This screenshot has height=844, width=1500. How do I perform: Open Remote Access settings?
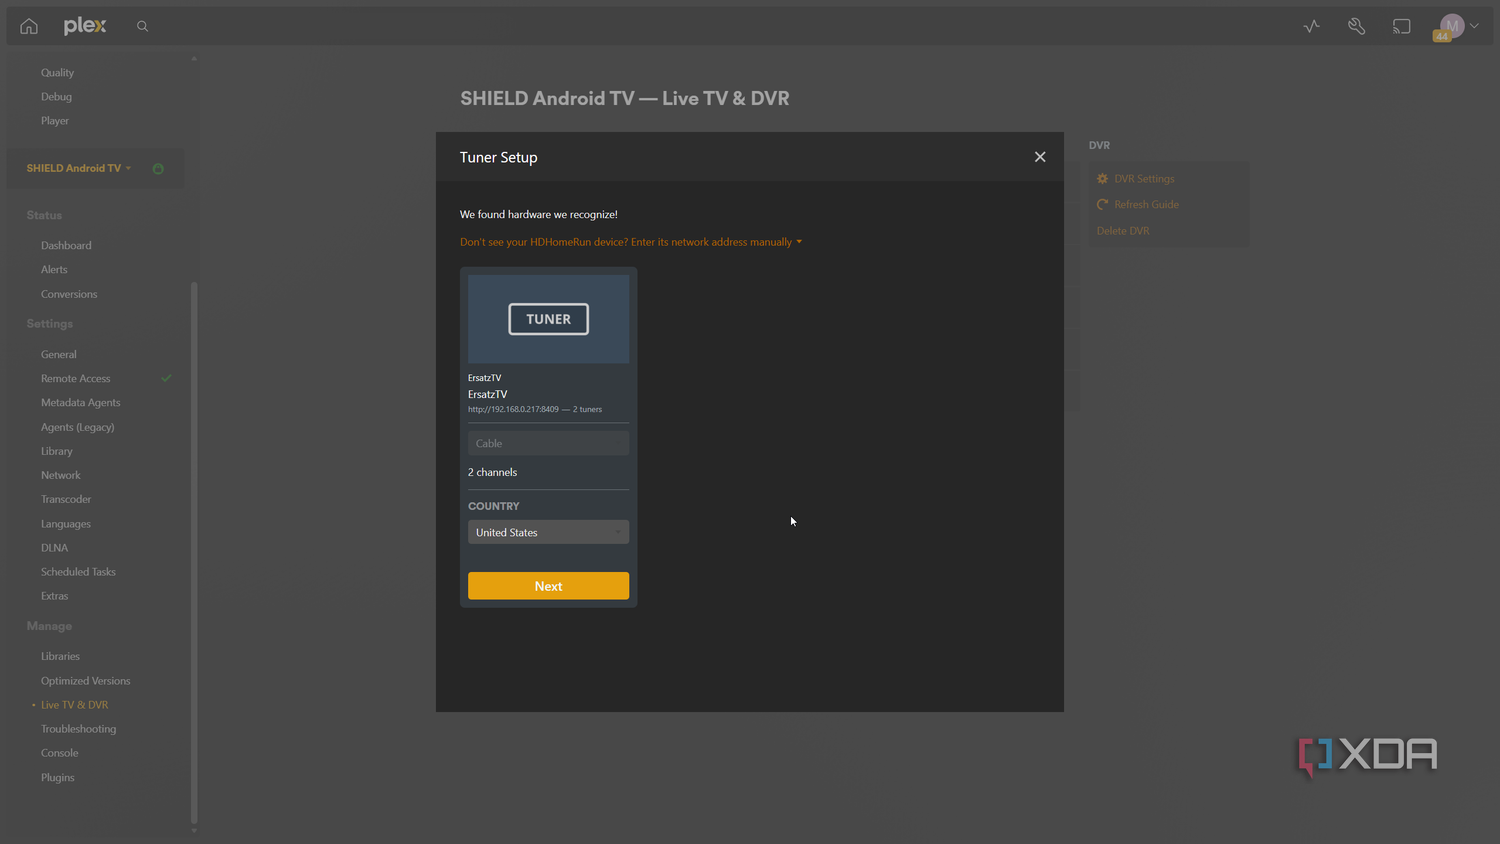click(76, 378)
